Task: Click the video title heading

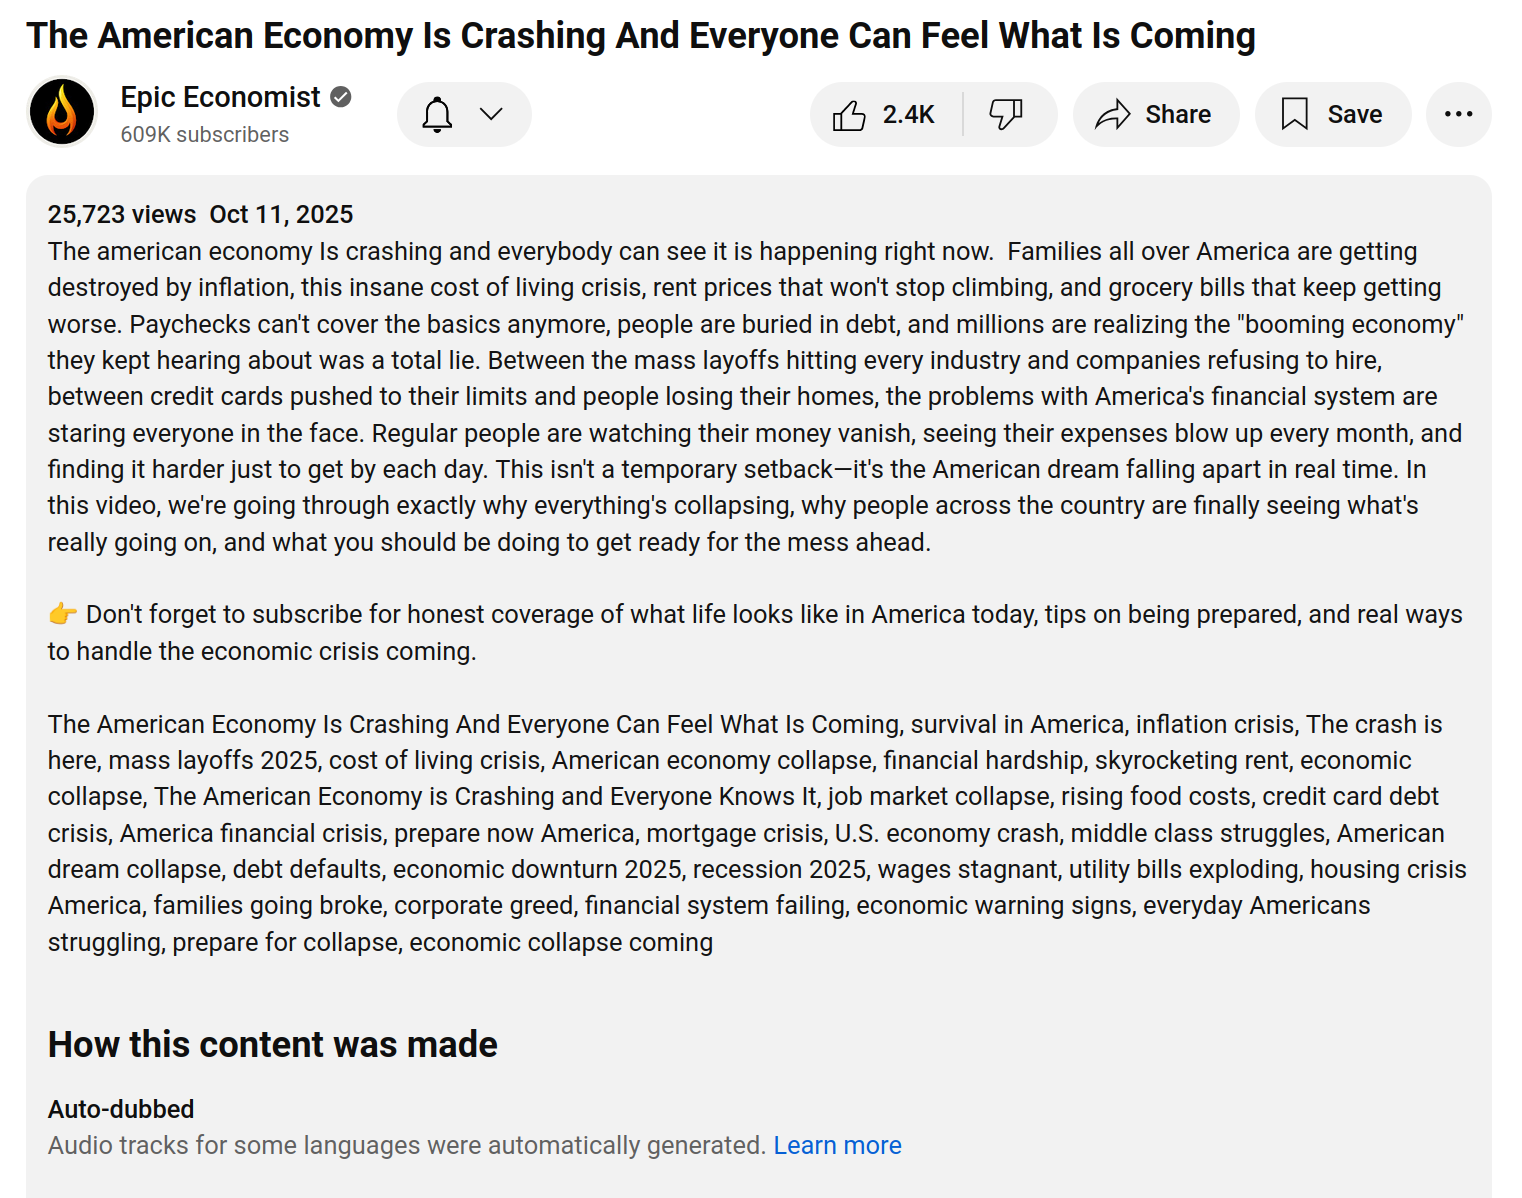Action: 641,35
